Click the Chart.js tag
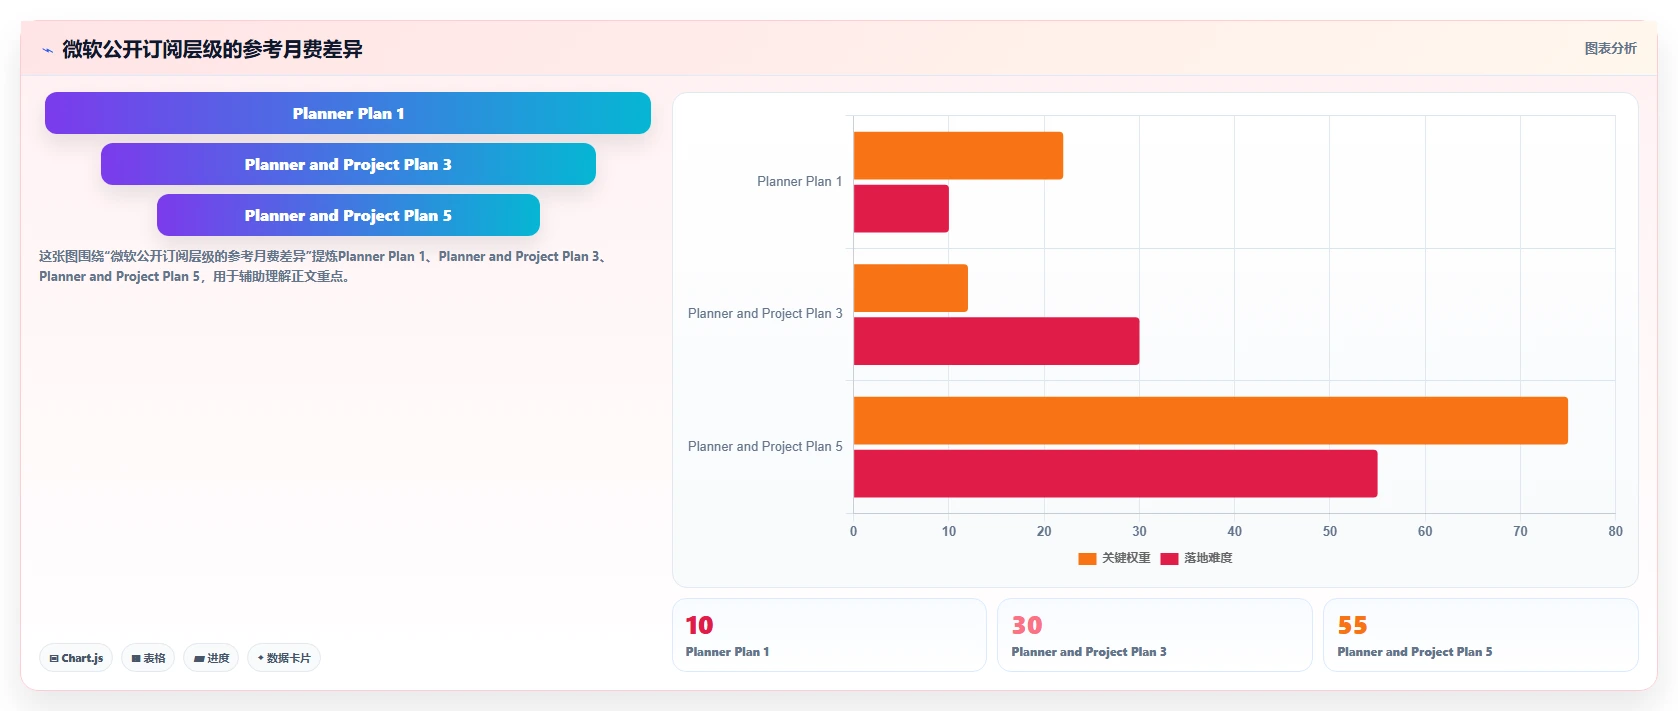The width and height of the screenshot is (1678, 711). point(76,658)
